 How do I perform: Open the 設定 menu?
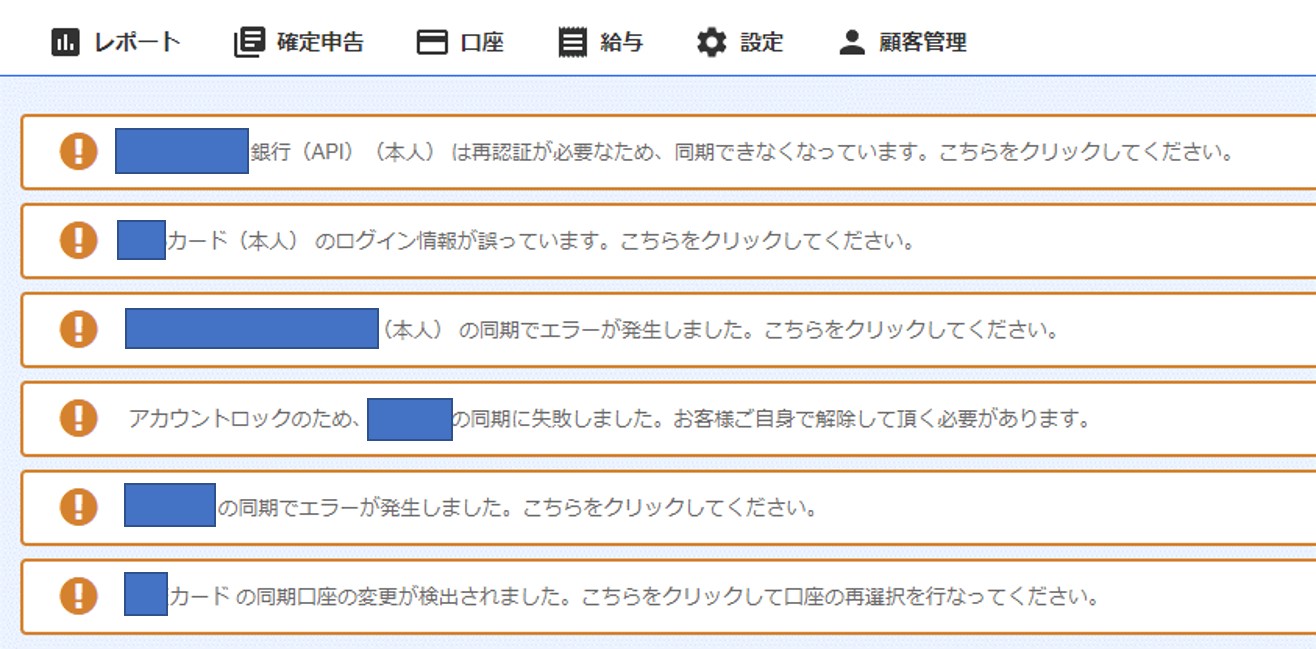click(741, 43)
